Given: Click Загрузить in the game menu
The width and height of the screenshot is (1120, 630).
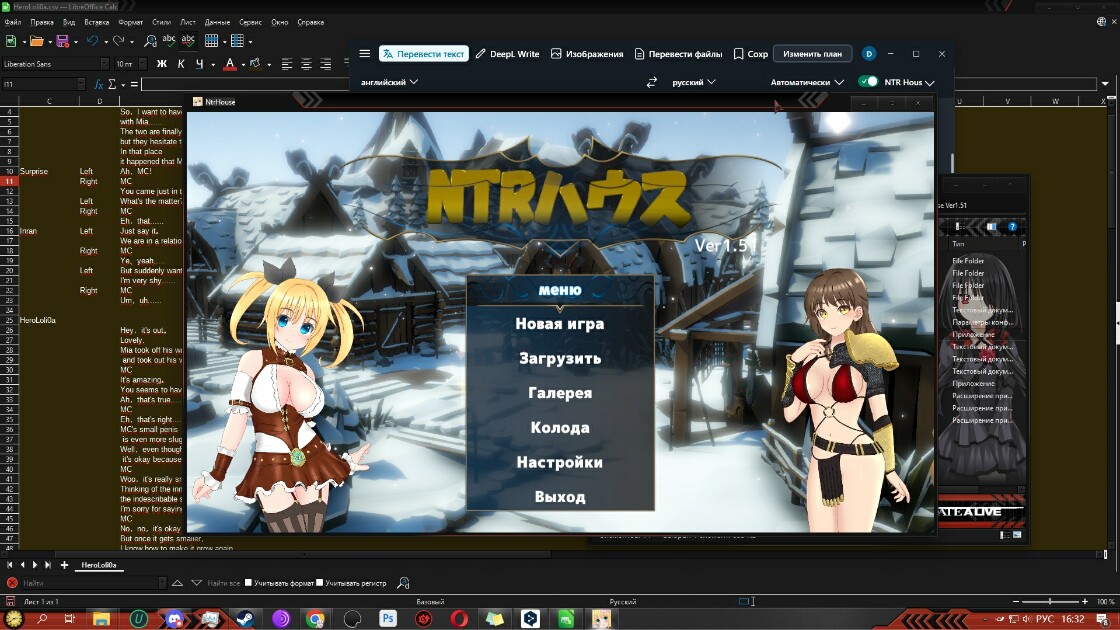Looking at the screenshot, I should 560,359.
